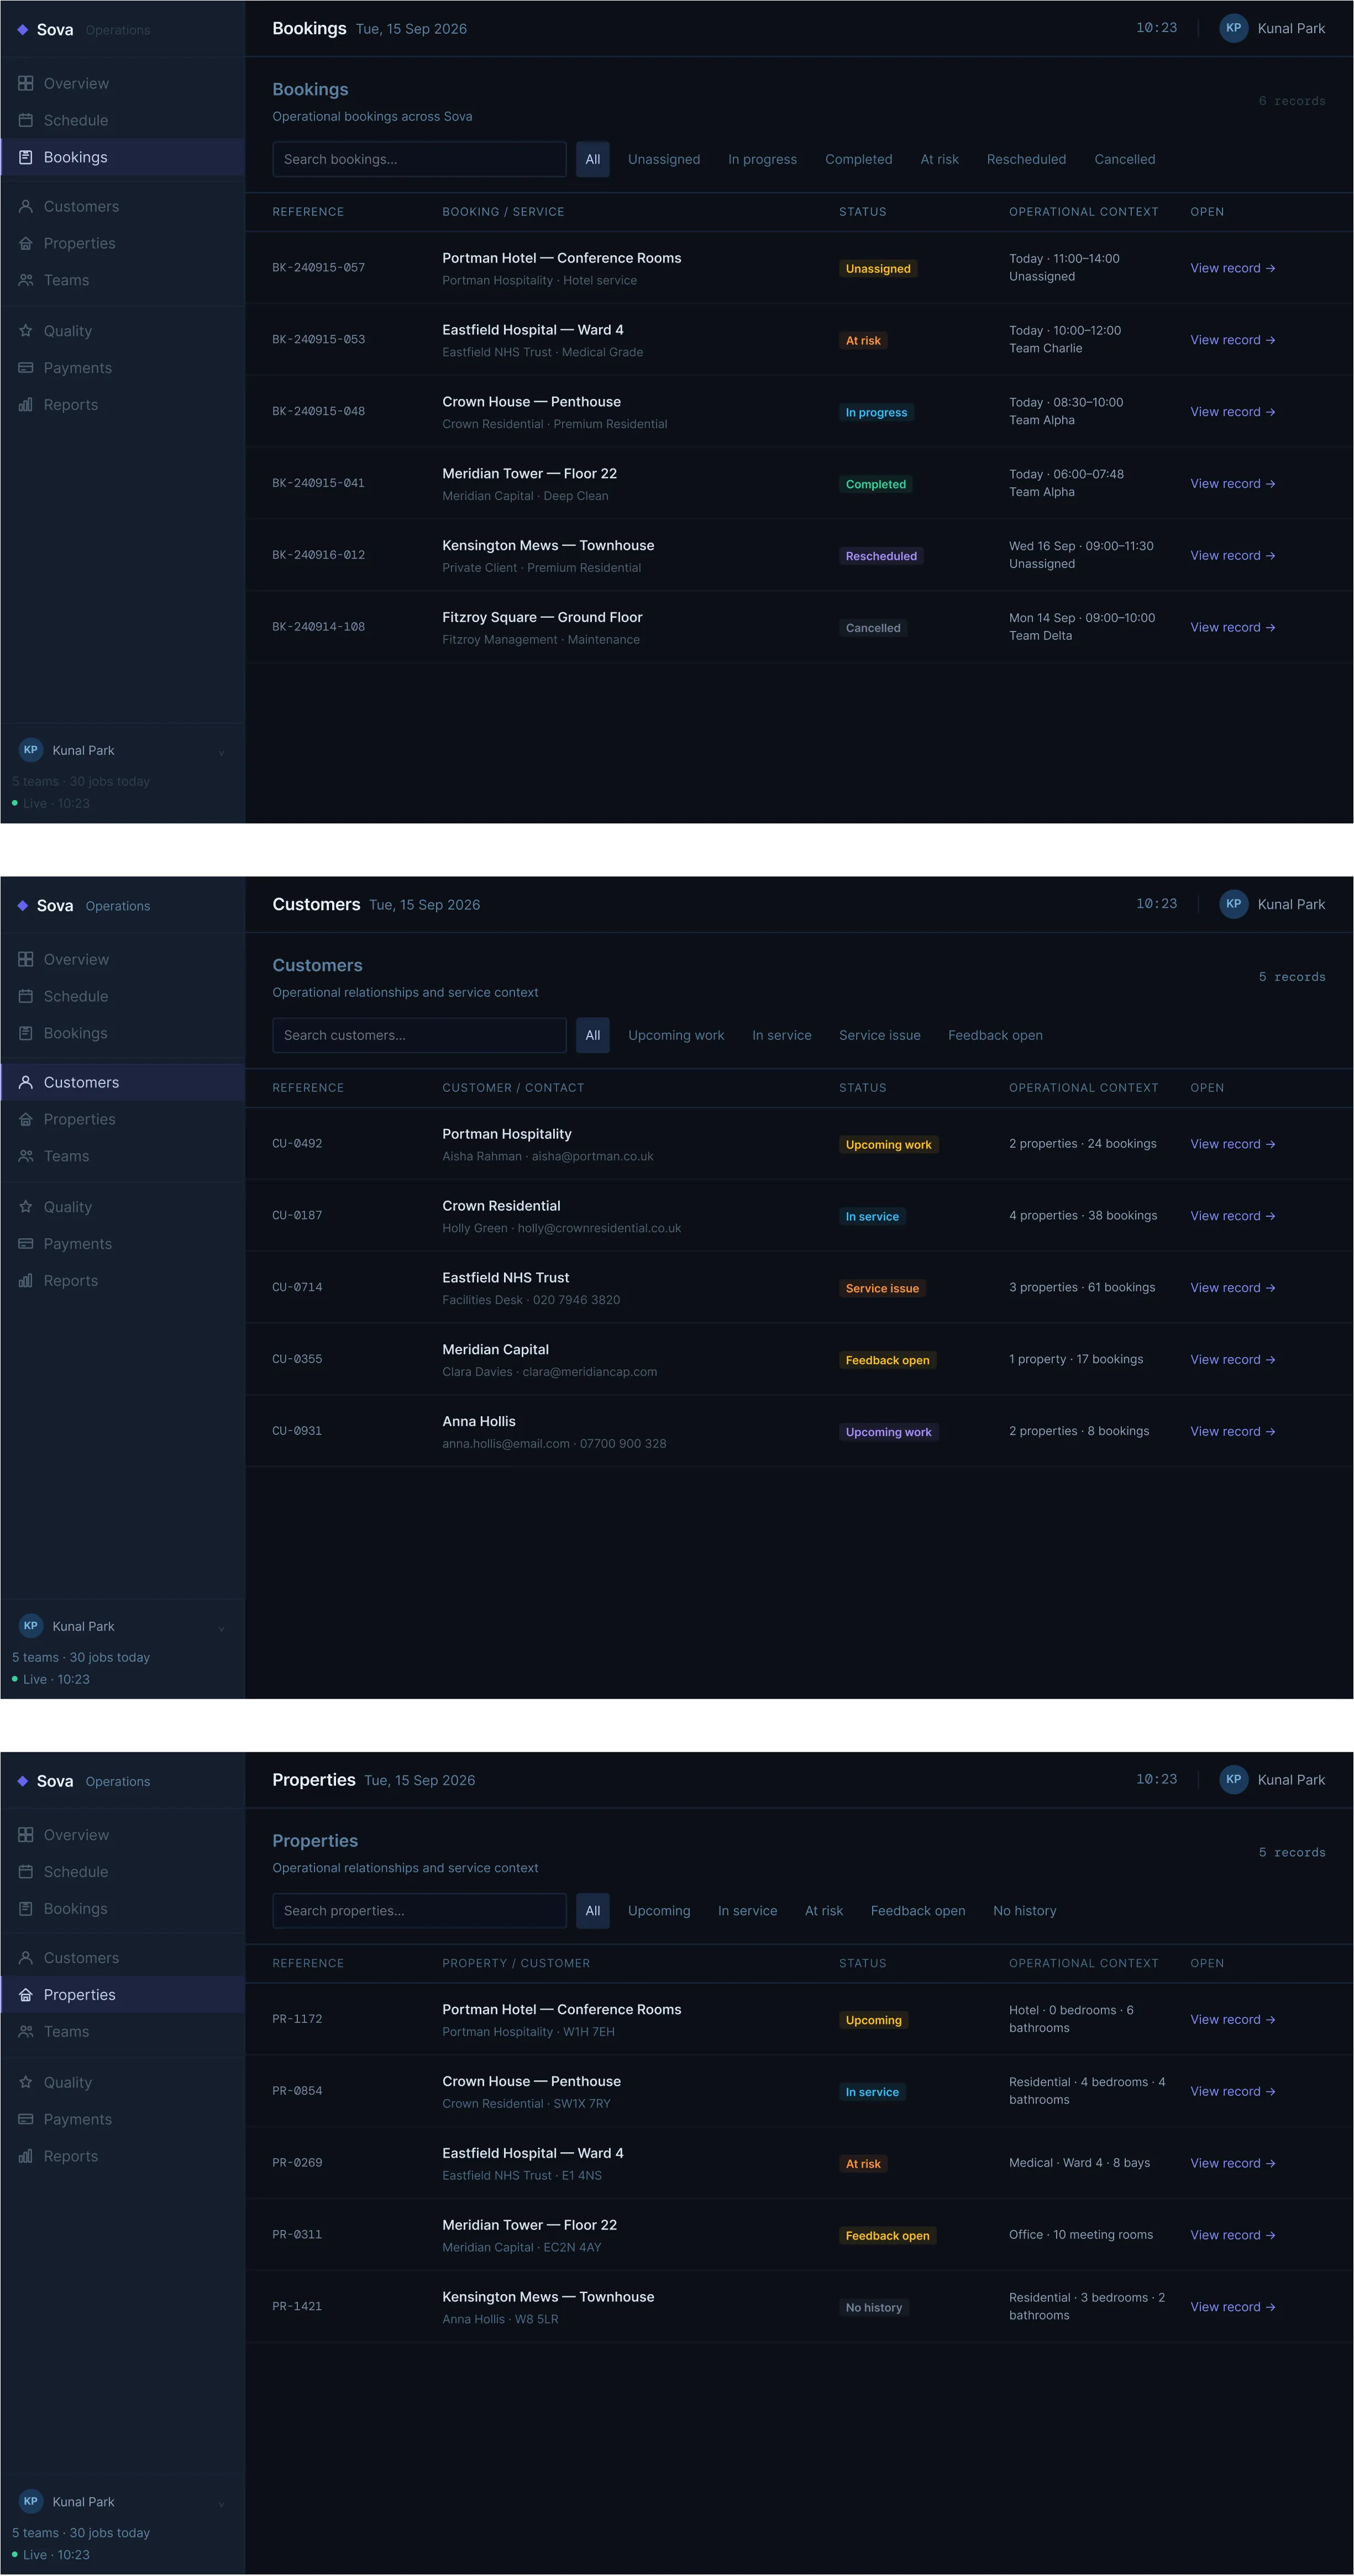Viewport: 1354px width, 2576px height.
Task: Open Schedule icon in Bookings screen sidebar
Action: click(26, 121)
